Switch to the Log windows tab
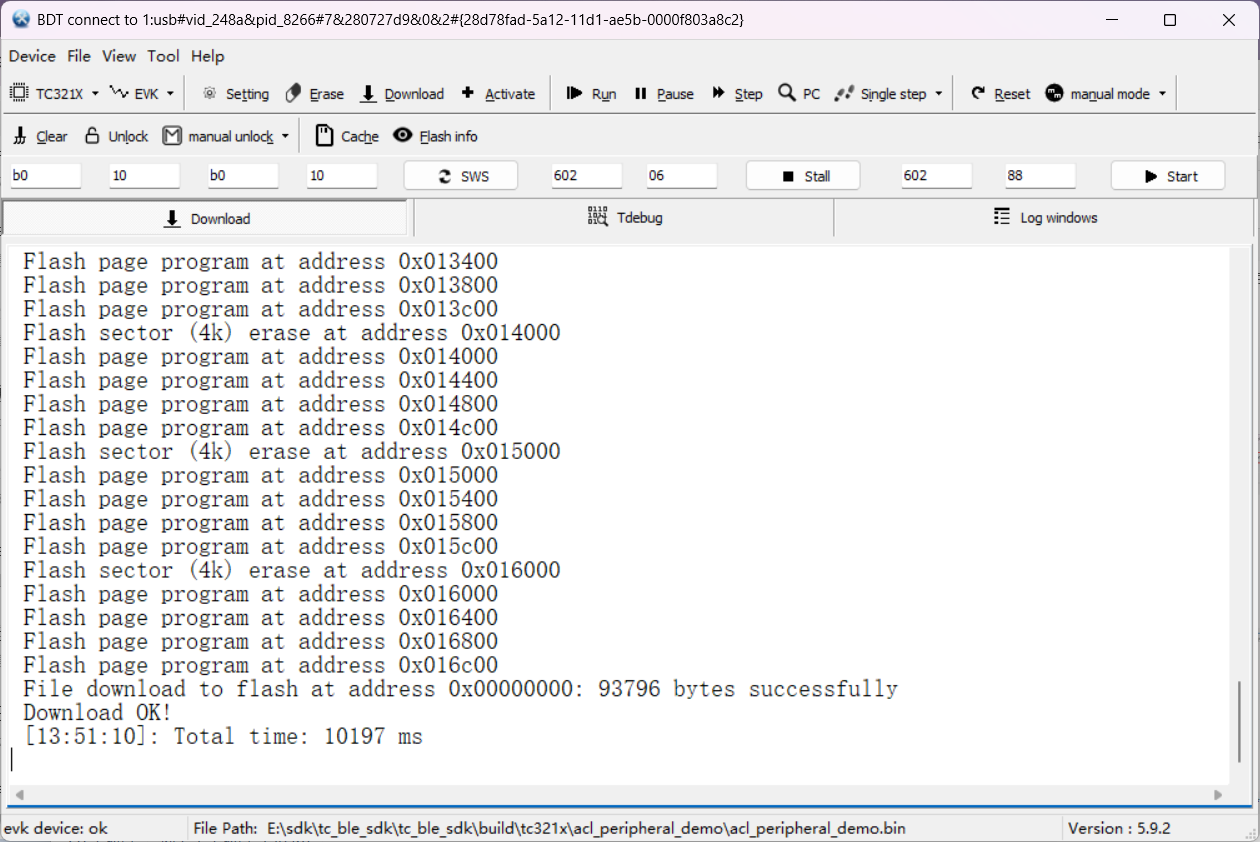 1045,217
